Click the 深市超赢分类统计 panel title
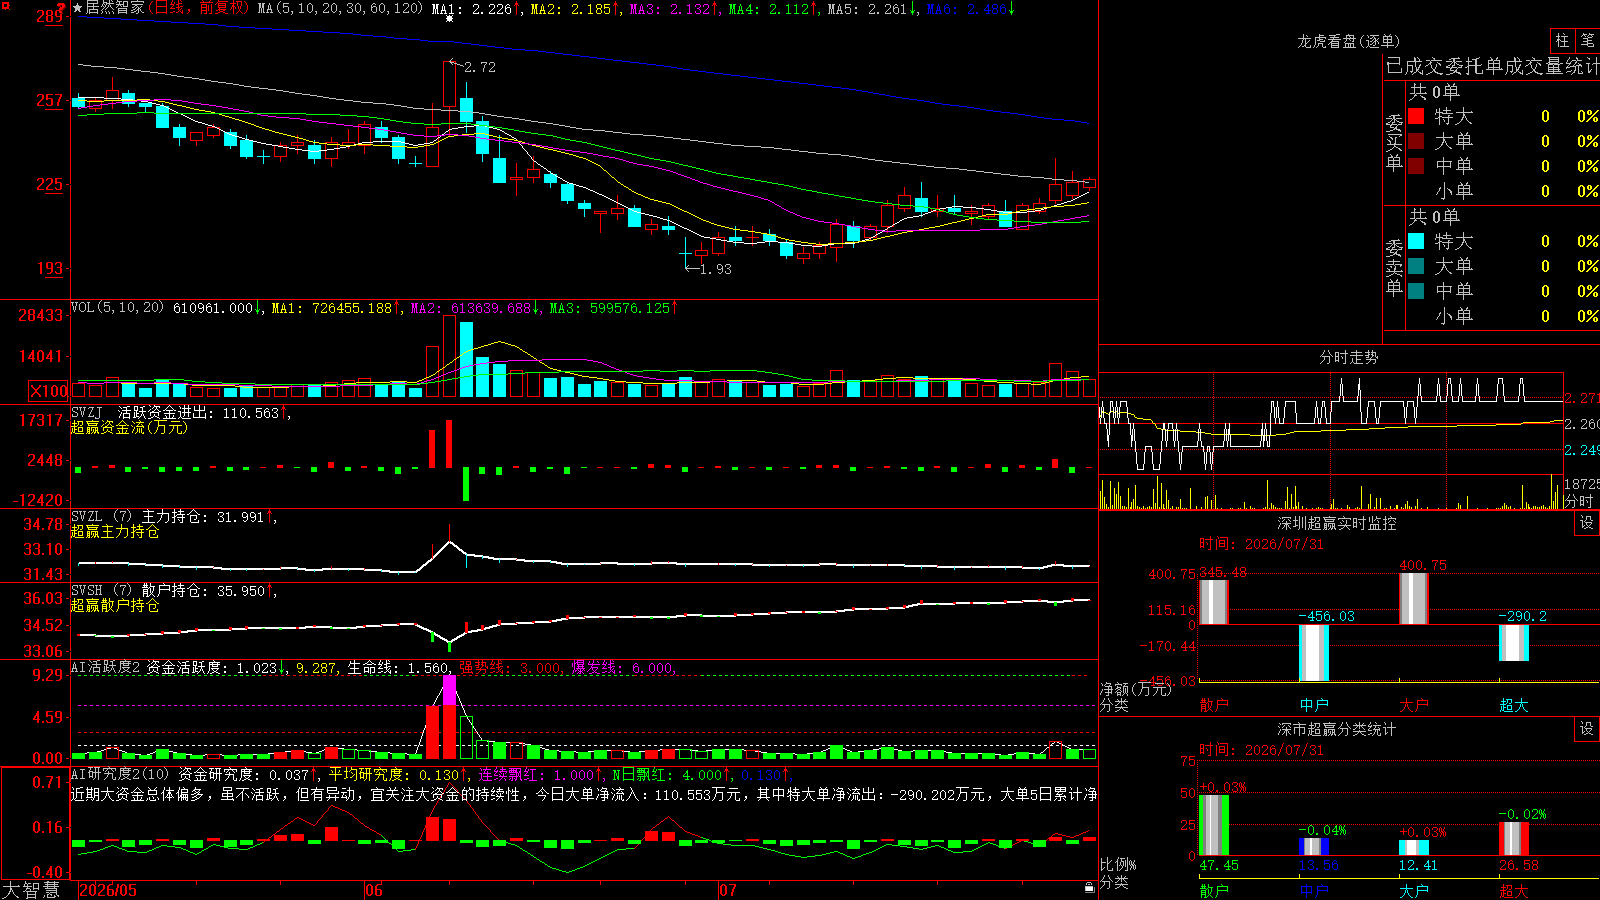This screenshot has width=1600, height=900. (1337, 729)
